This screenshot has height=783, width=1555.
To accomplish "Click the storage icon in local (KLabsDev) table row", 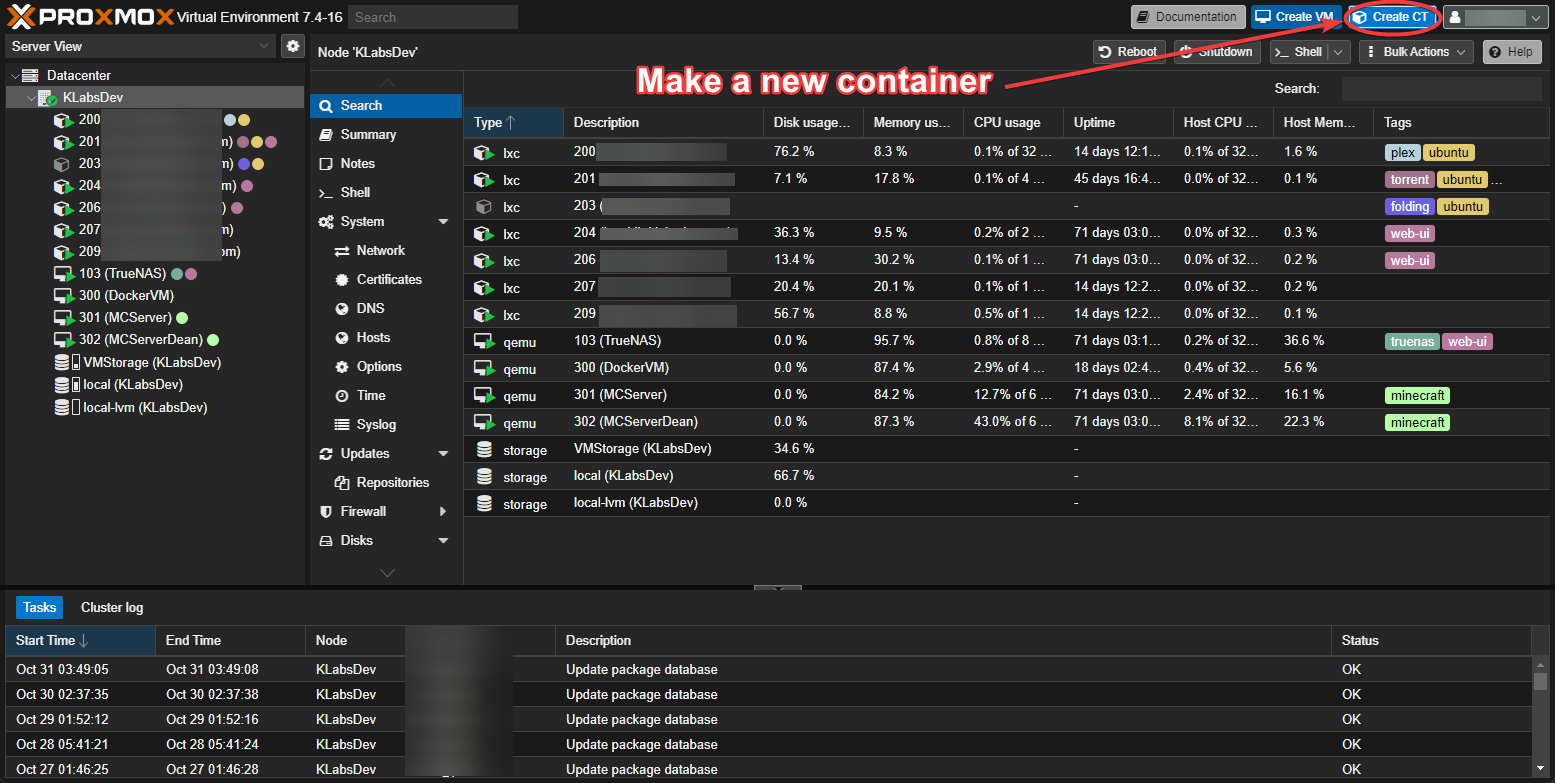I will point(484,476).
